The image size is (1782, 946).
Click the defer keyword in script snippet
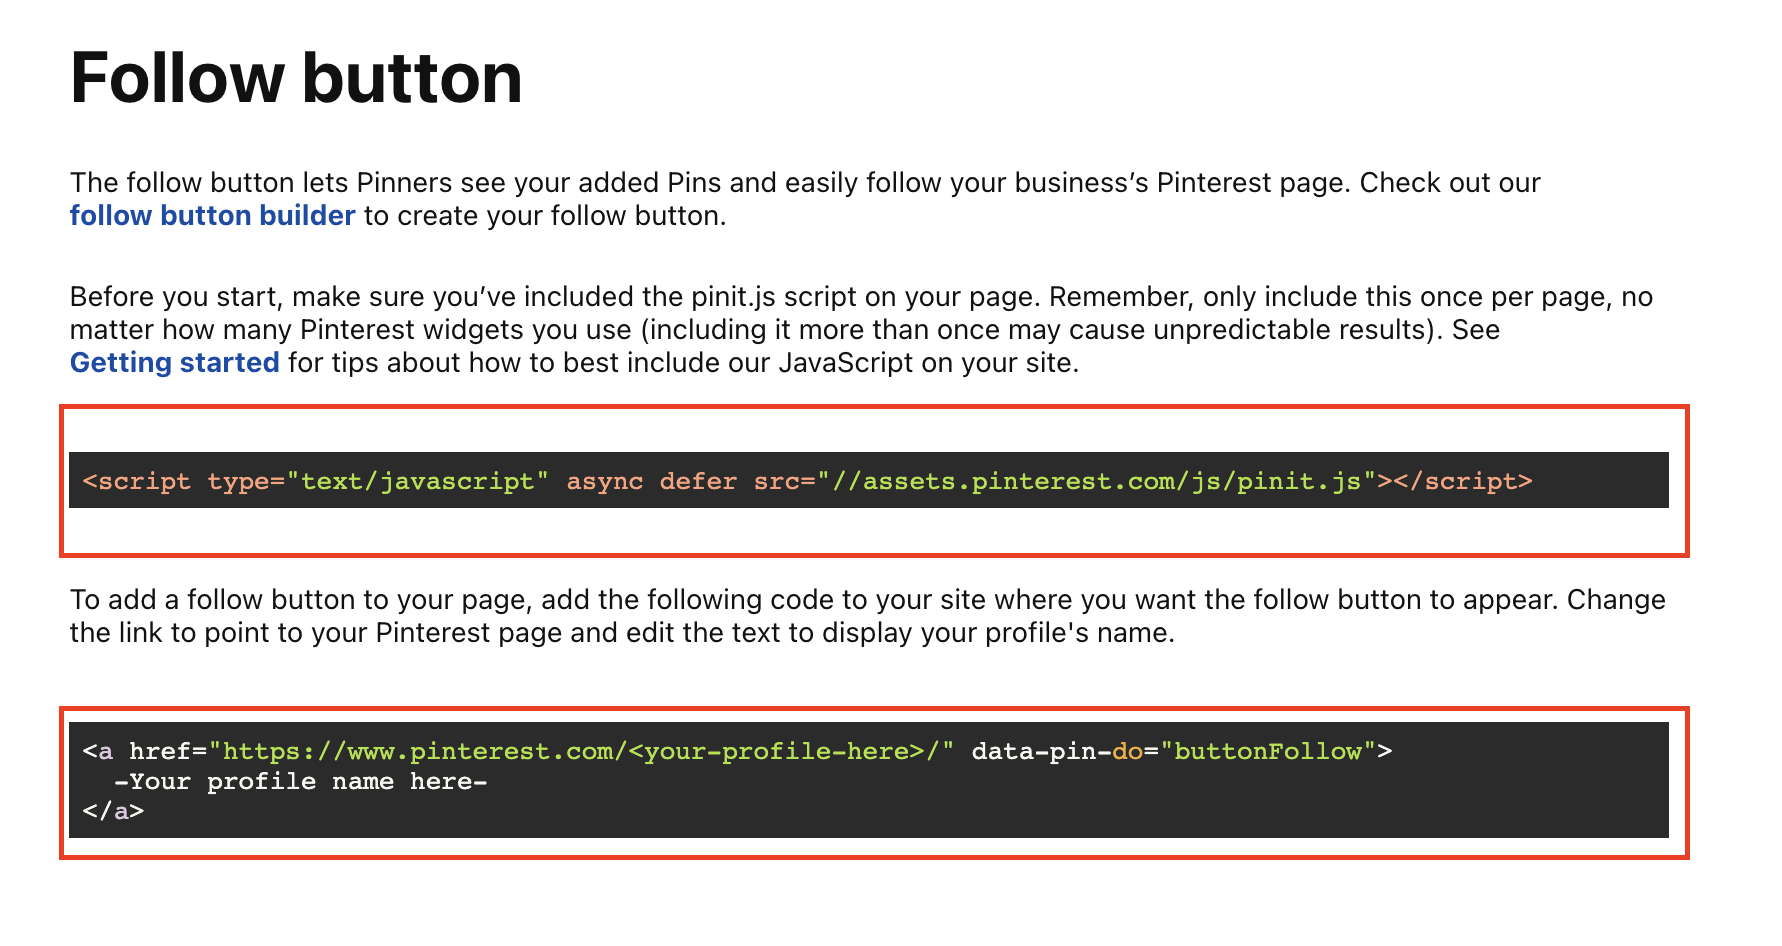697,482
